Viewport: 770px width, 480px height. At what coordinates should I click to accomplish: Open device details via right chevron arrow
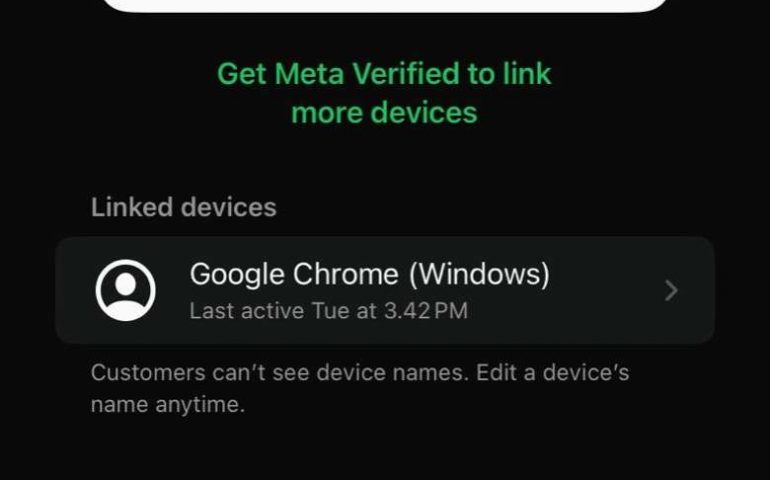click(671, 290)
